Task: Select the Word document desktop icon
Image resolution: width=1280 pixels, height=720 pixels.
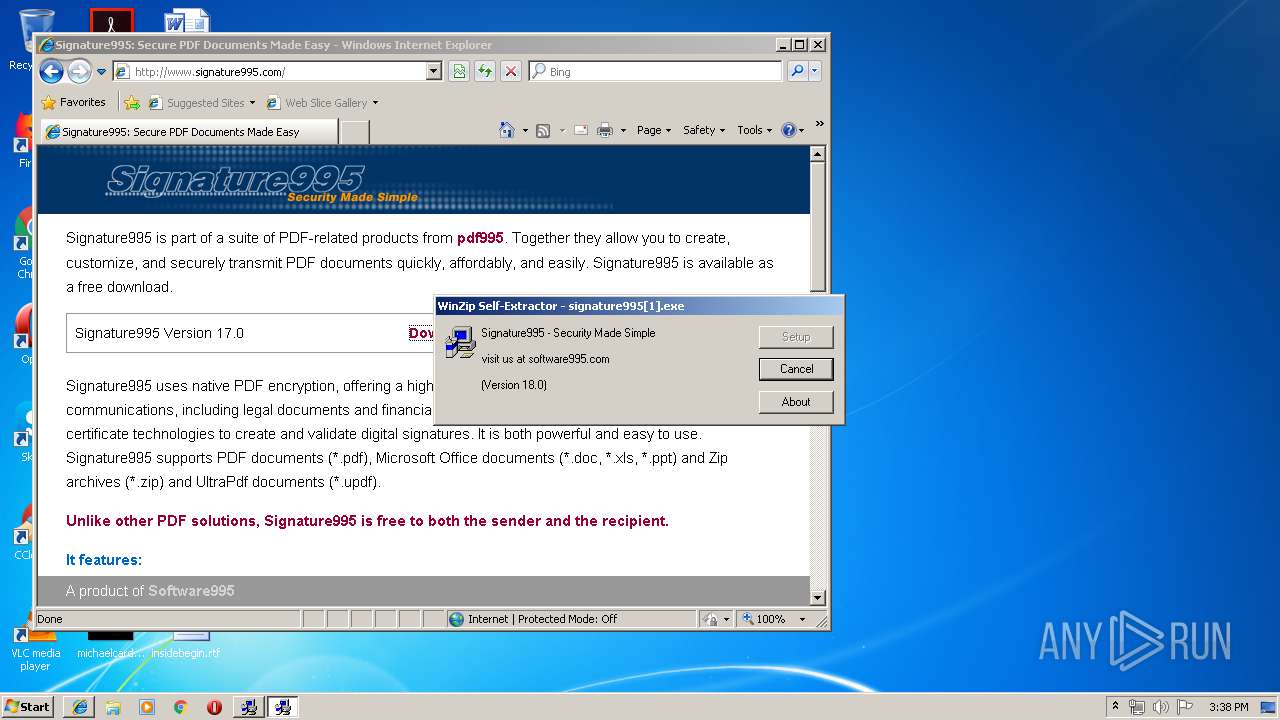Action: point(187,21)
